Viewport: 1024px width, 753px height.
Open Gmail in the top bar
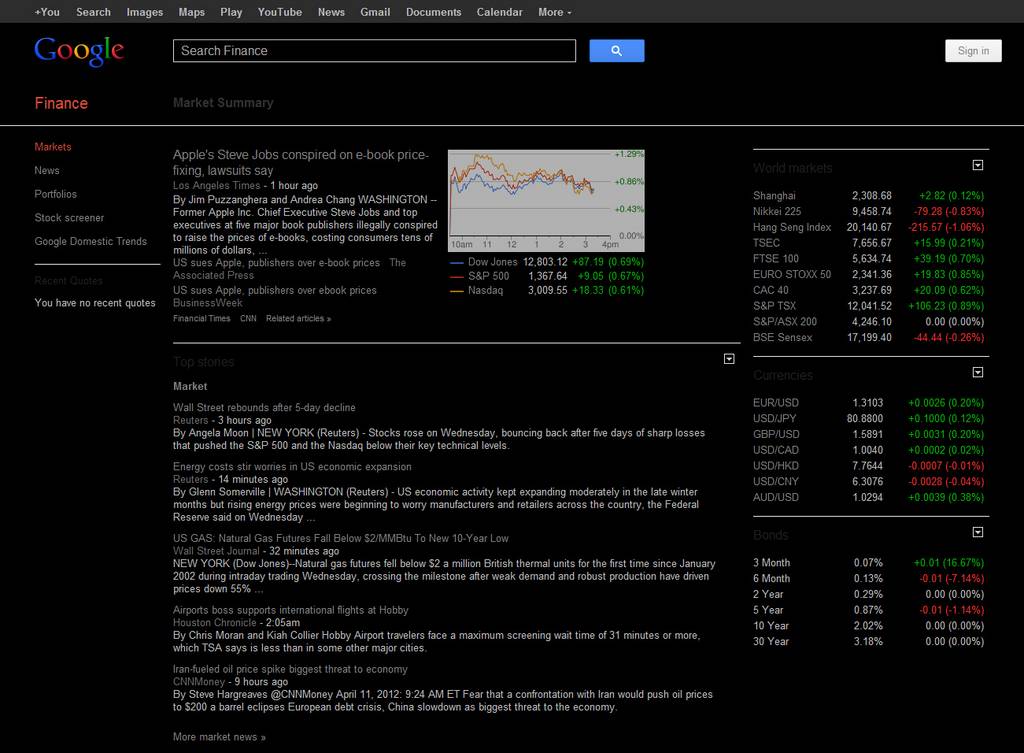[375, 12]
